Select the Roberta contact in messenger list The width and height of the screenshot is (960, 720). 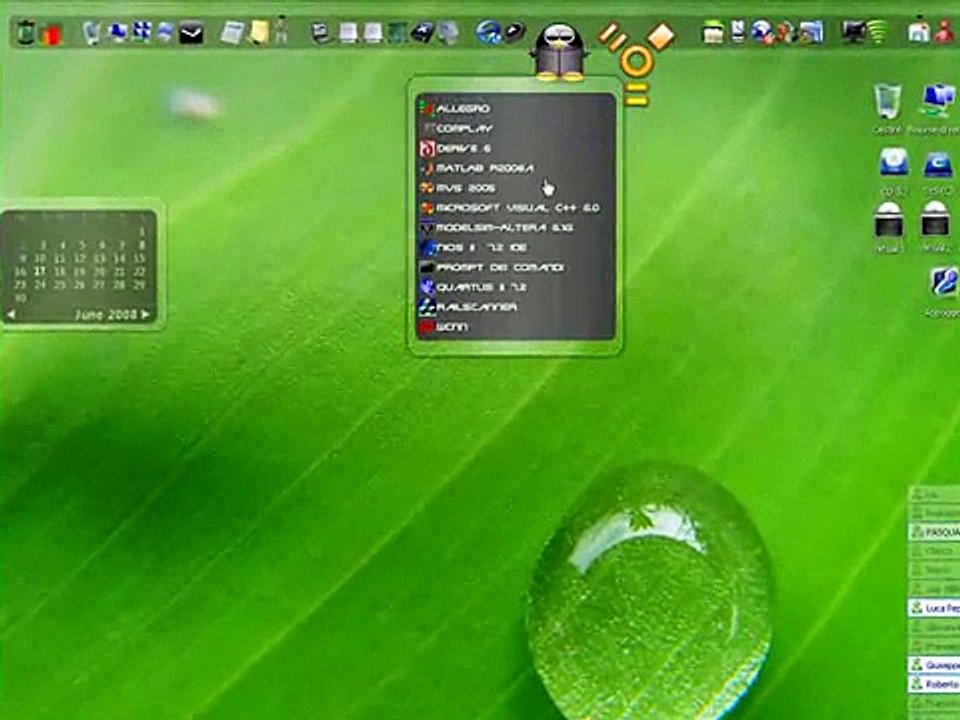click(934, 684)
